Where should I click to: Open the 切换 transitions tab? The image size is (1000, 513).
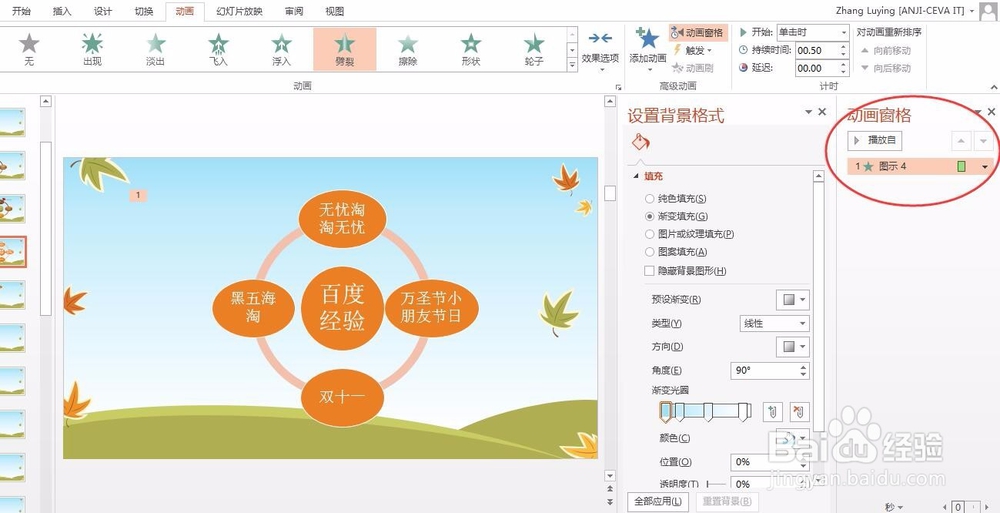click(x=143, y=11)
